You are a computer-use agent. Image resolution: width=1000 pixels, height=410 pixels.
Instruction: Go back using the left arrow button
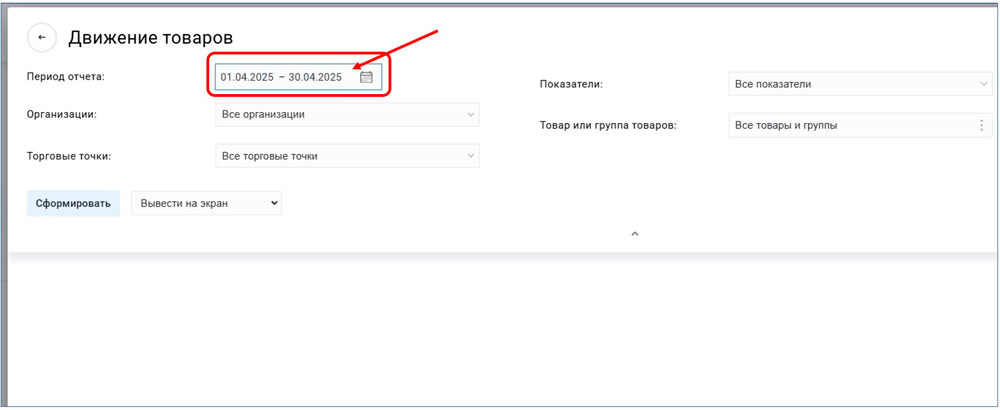click(x=42, y=38)
